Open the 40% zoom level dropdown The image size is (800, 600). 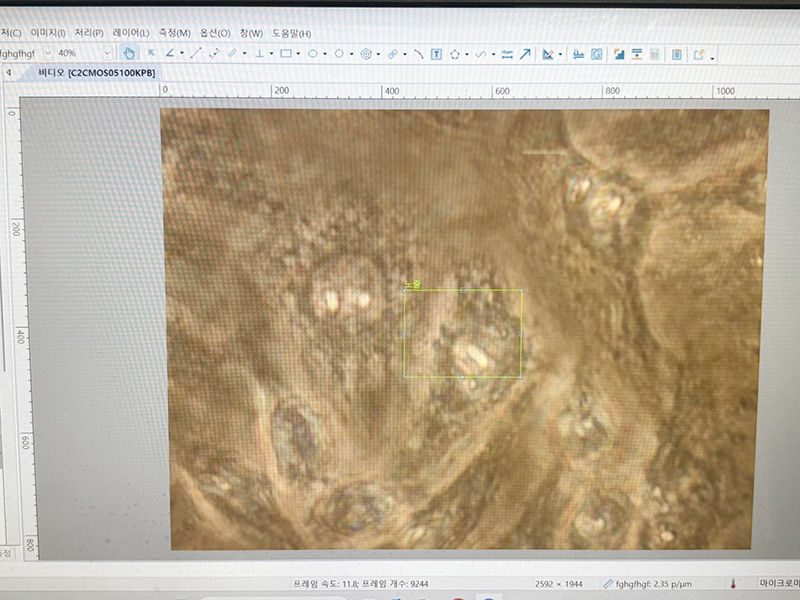point(107,53)
